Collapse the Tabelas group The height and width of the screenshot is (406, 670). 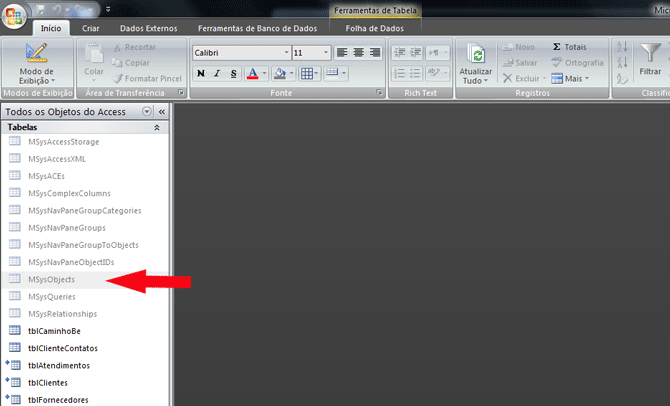157,127
